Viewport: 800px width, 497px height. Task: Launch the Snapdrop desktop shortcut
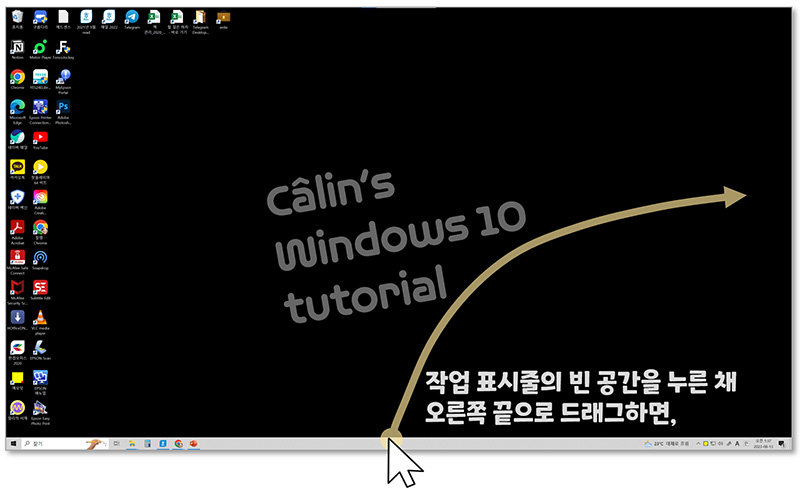[40, 260]
